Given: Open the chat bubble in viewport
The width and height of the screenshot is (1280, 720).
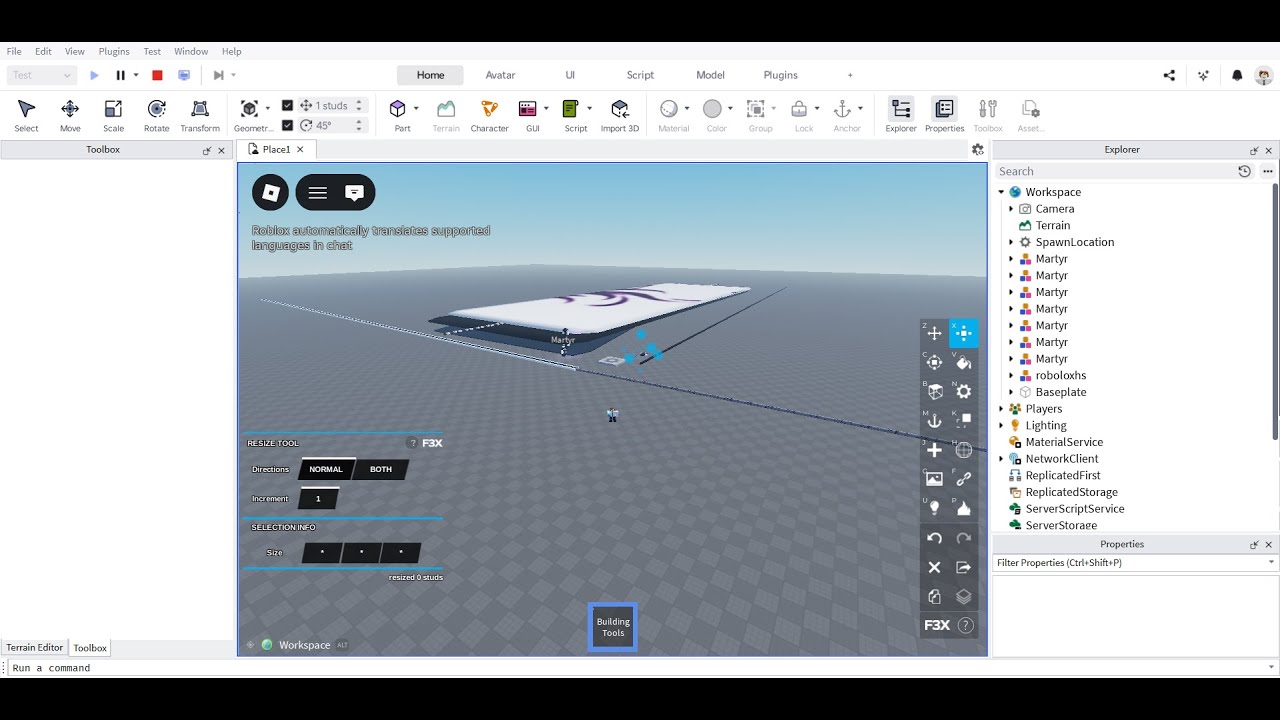Looking at the screenshot, I should pos(354,193).
